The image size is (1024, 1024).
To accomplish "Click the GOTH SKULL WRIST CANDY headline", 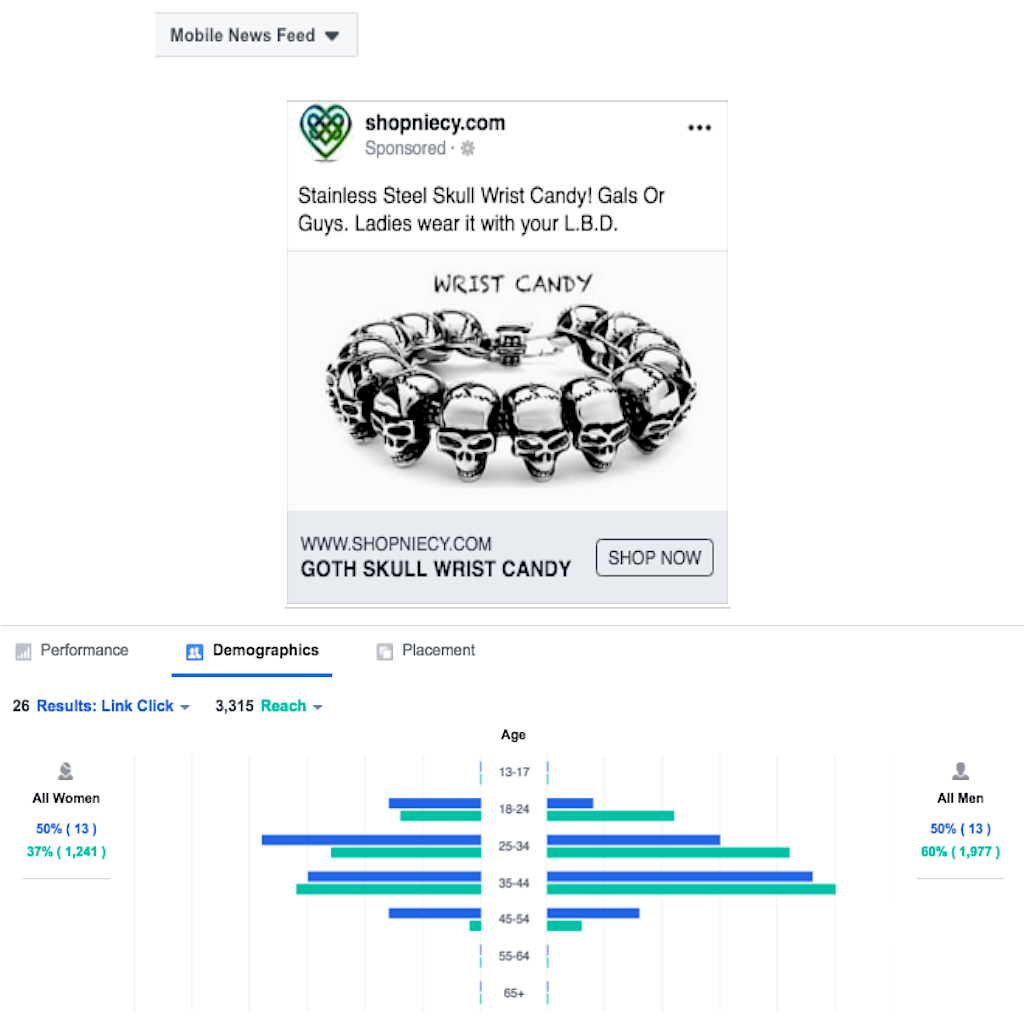I will pyautogui.click(x=435, y=569).
